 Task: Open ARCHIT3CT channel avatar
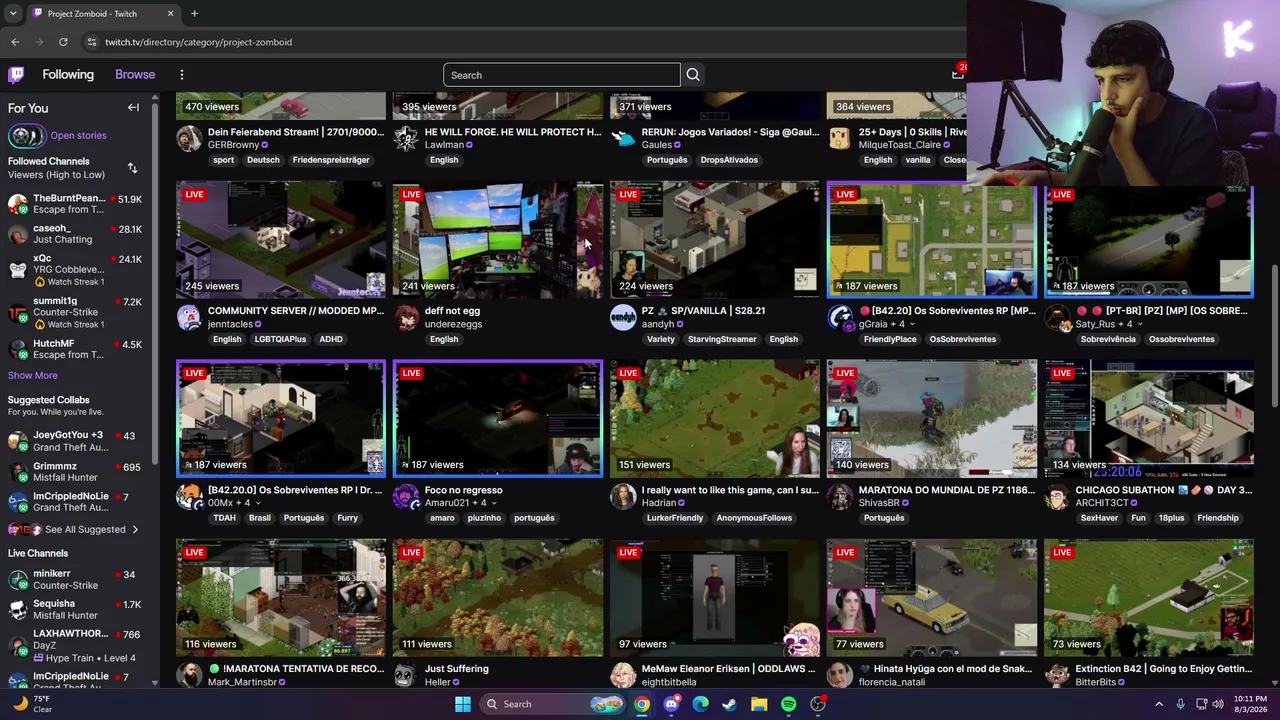pos(1056,497)
